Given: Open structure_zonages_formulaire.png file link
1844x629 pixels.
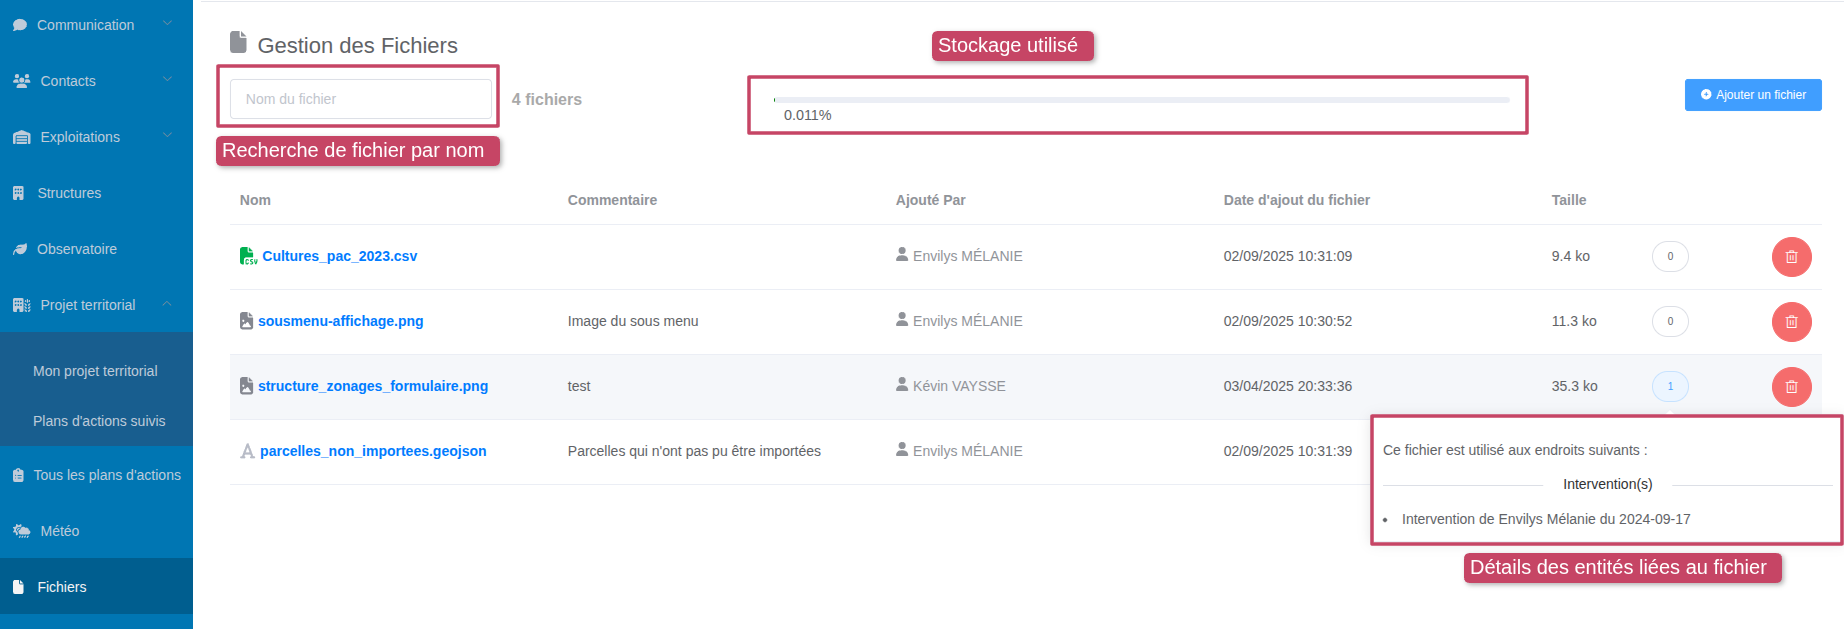Looking at the screenshot, I should coord(373,386).
